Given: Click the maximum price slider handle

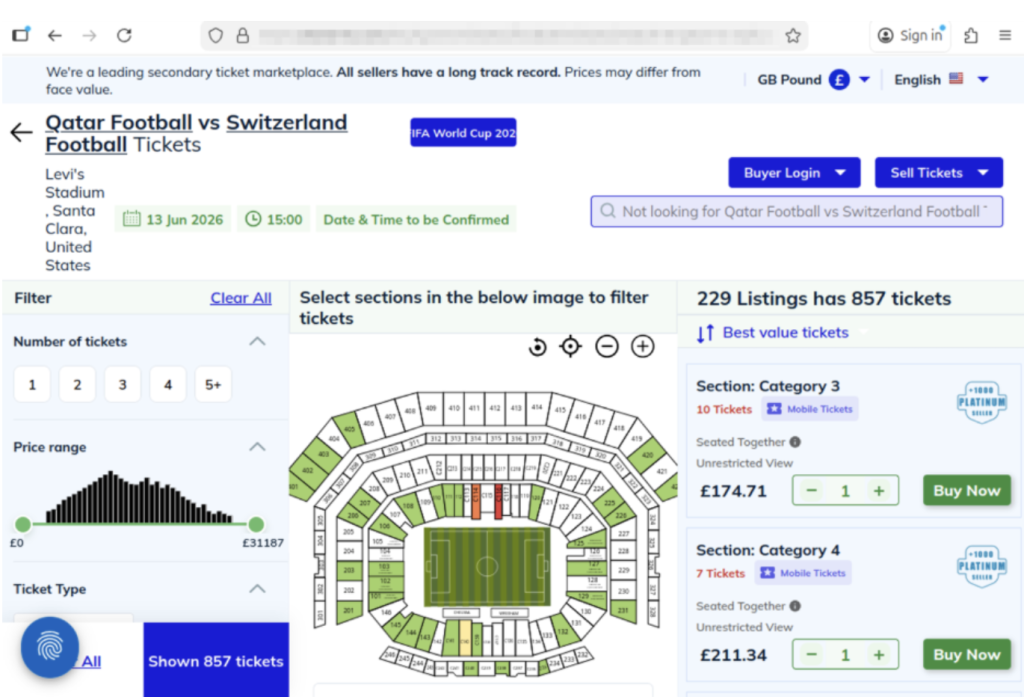Looking at the screenshot, I should pos(256,524).
